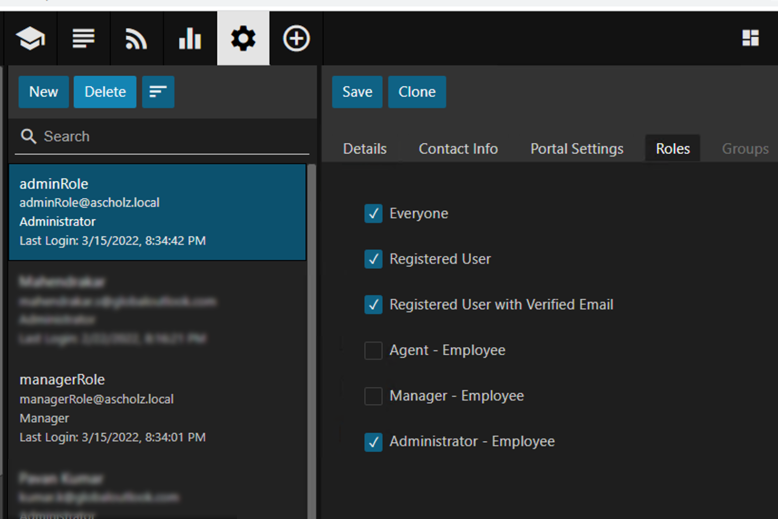Open the dashboard grid icon at top right

point(750,38)
